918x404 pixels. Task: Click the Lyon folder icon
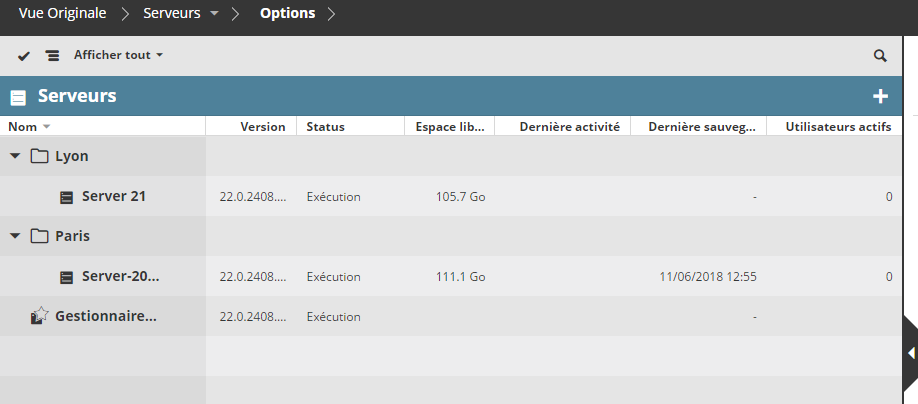40,157
